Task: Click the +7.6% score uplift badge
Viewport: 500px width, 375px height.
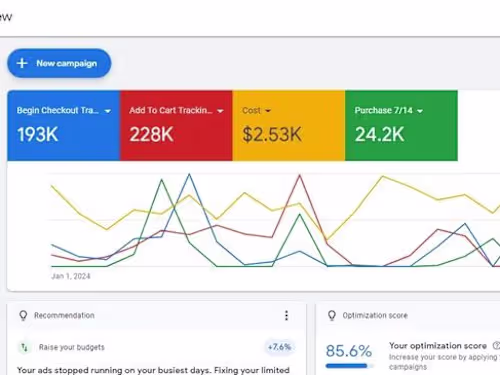Action: [280, 347]
